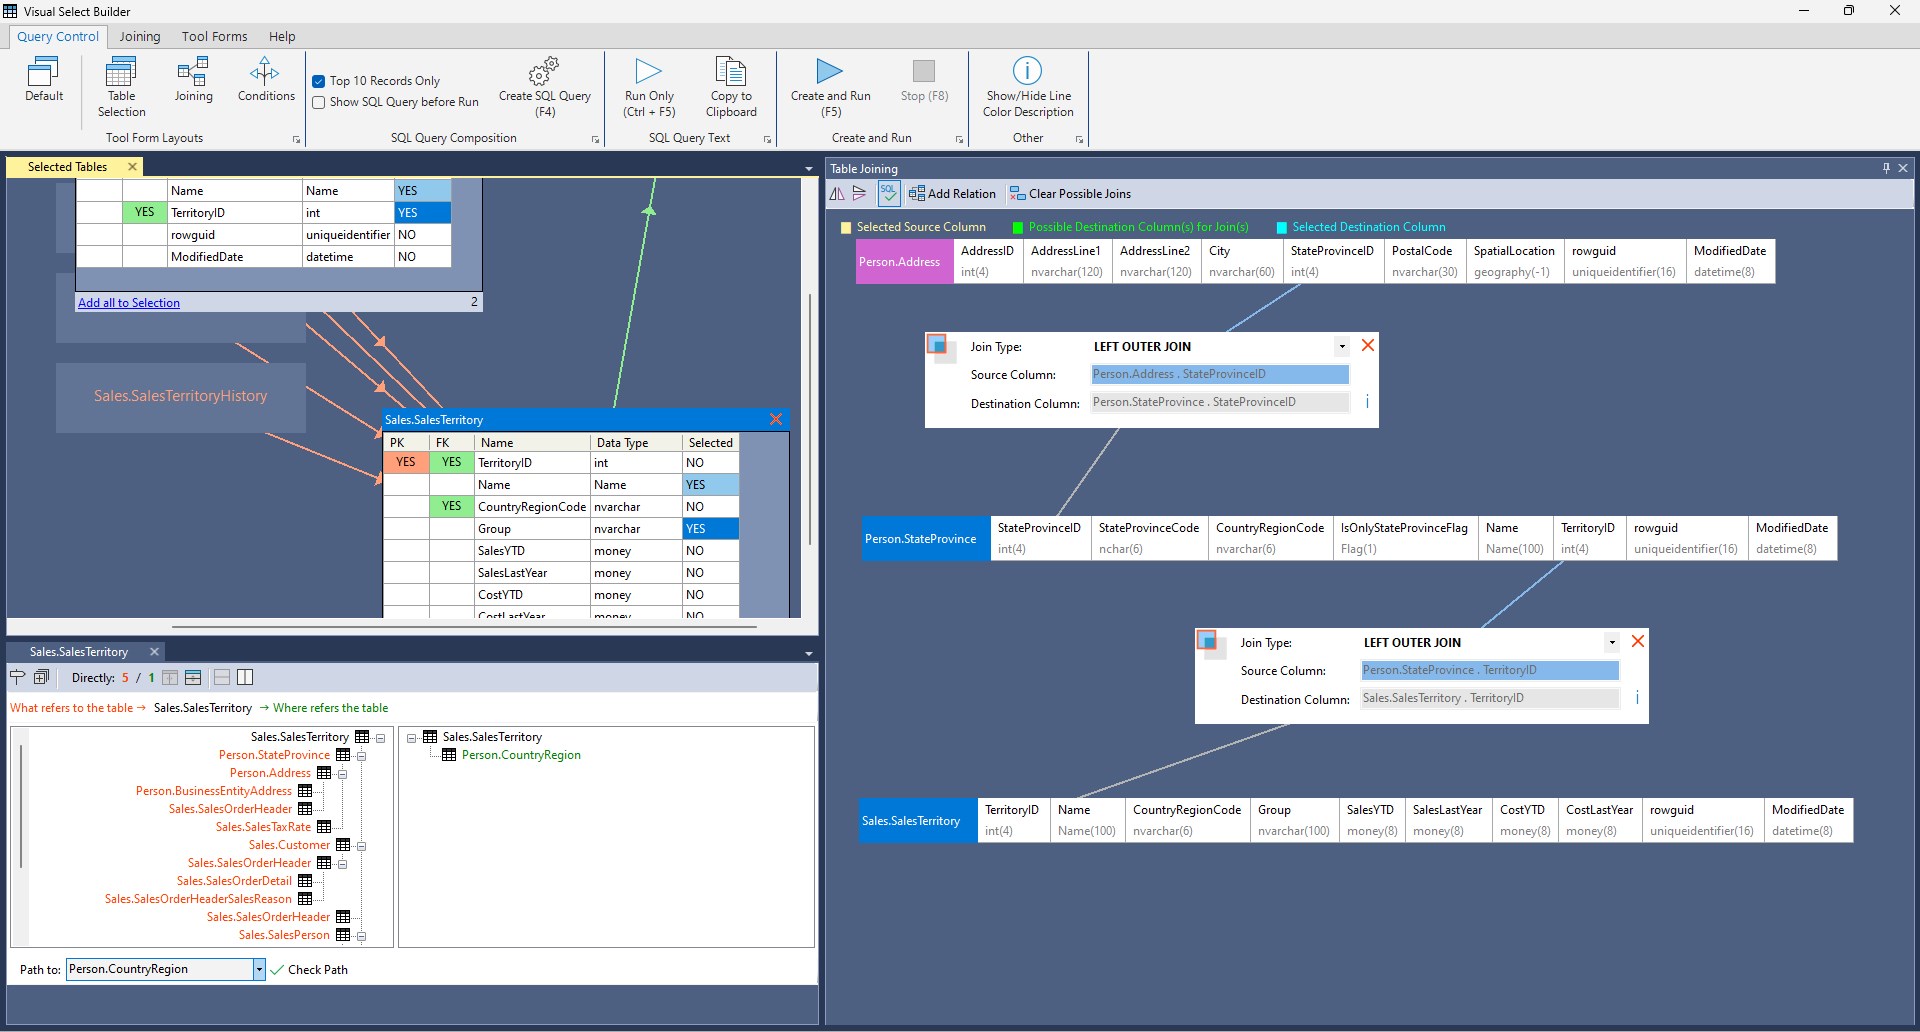Toggle Selected for Name in Sales.SalesTerritory

click(x=711, y=485)
